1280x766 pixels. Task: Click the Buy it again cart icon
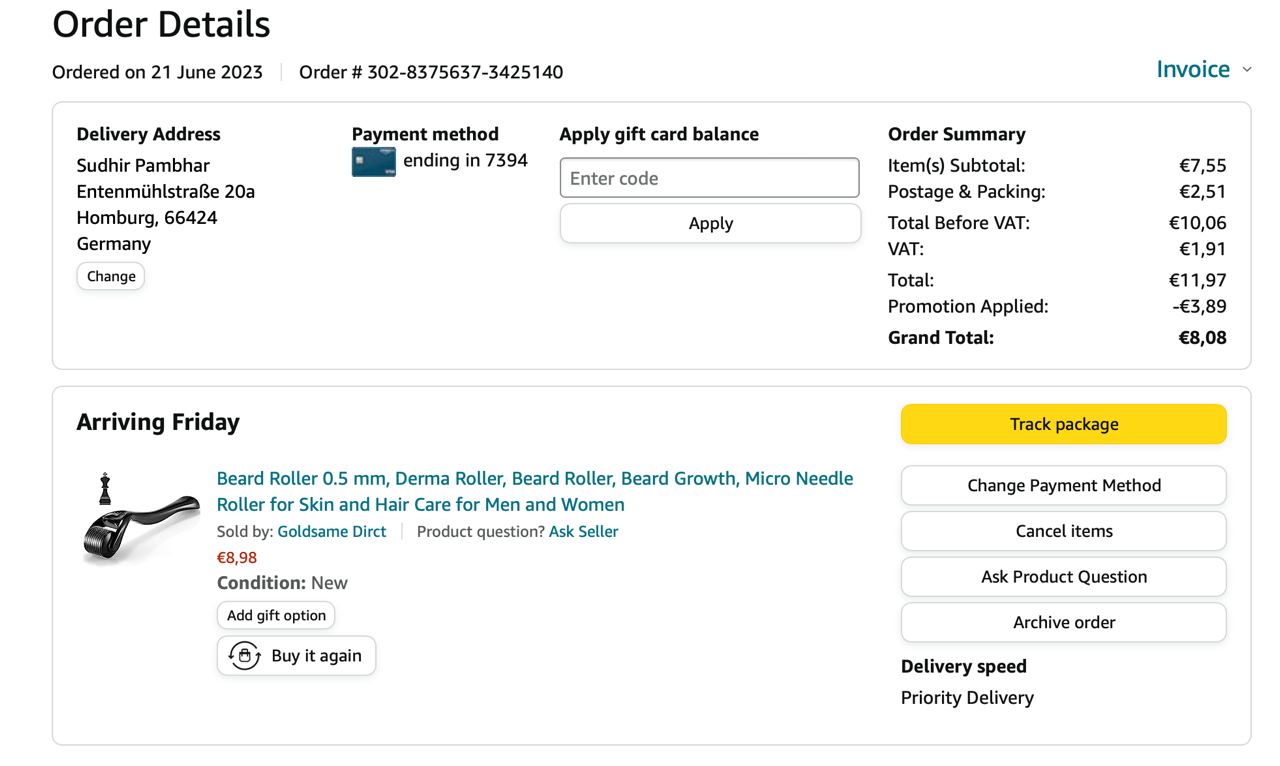[x=245, y=656]
